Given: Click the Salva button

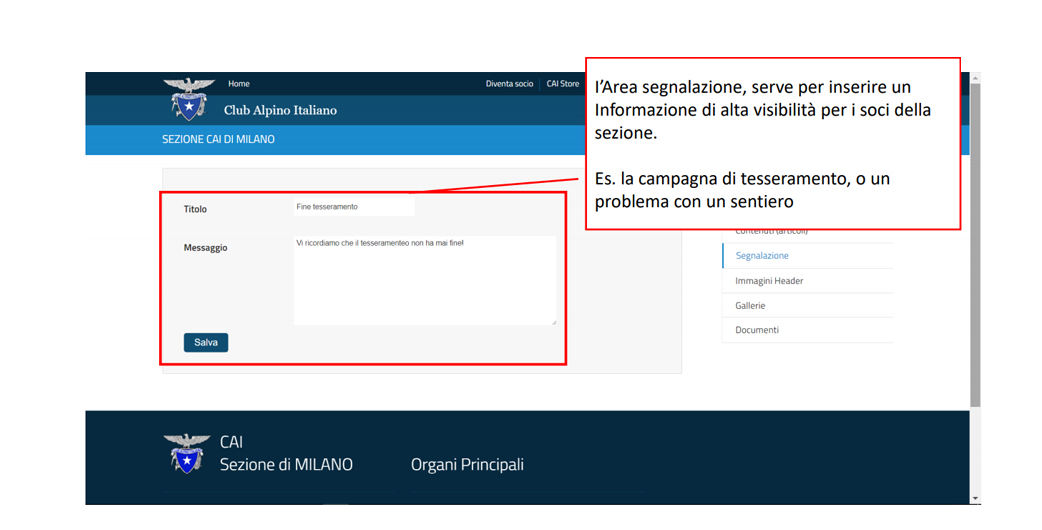Looking at the screenshot, I should click(x=206, y=343).
